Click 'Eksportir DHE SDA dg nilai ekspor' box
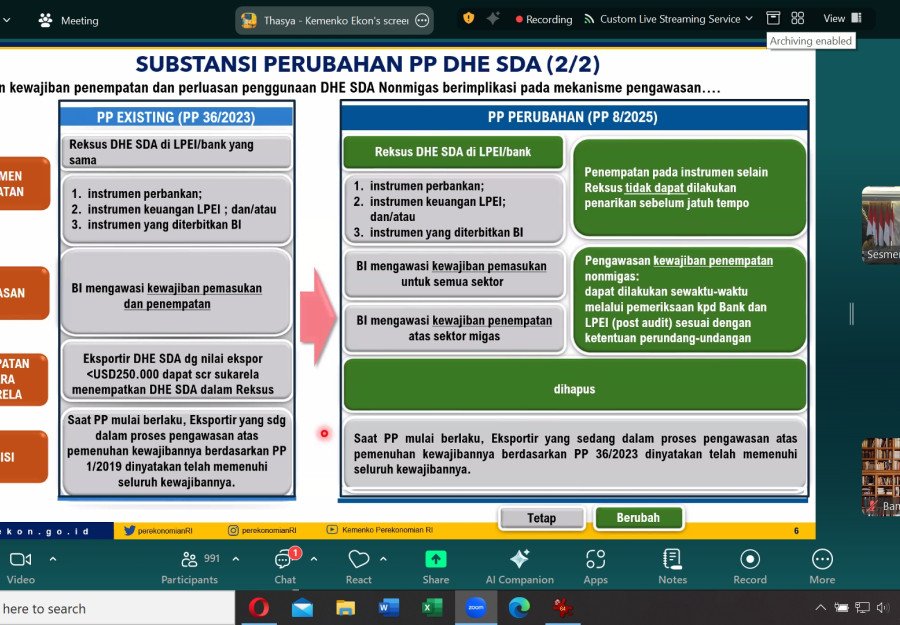This screenshot has height=625, width=900. [176, 373]
